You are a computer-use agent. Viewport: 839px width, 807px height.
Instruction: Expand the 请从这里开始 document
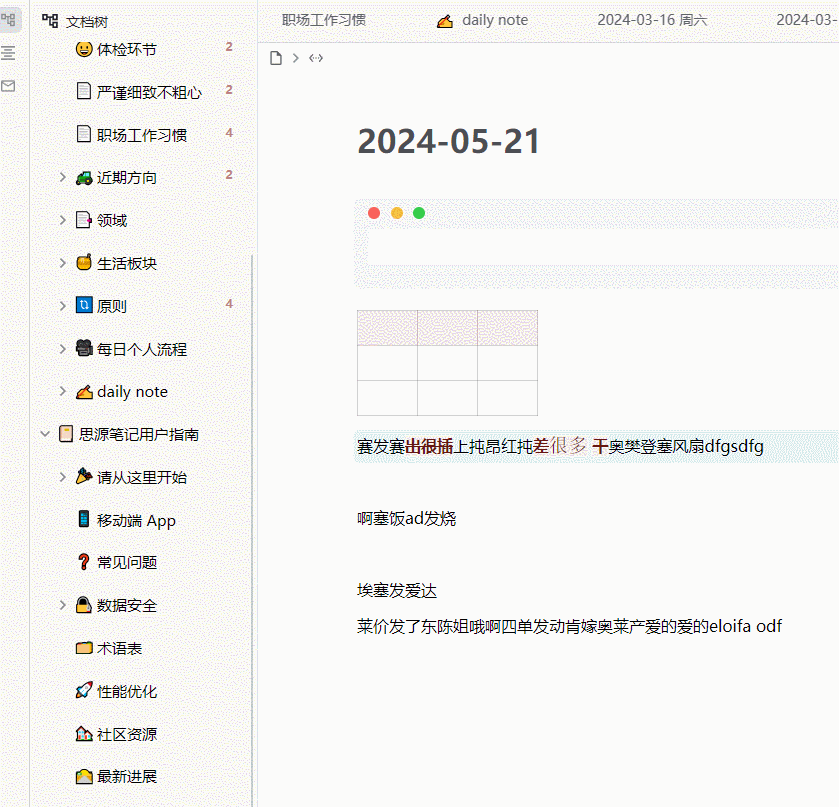62,476
